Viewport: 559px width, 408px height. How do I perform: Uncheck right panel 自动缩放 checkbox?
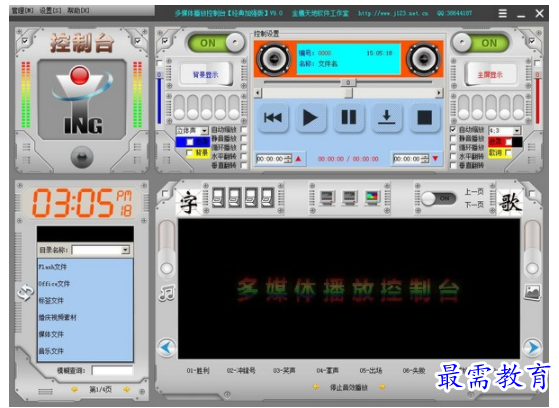coord(453,129)
